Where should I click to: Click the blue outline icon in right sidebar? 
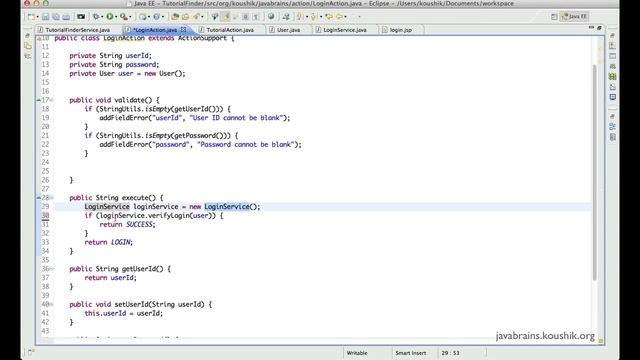pos(613,127)
